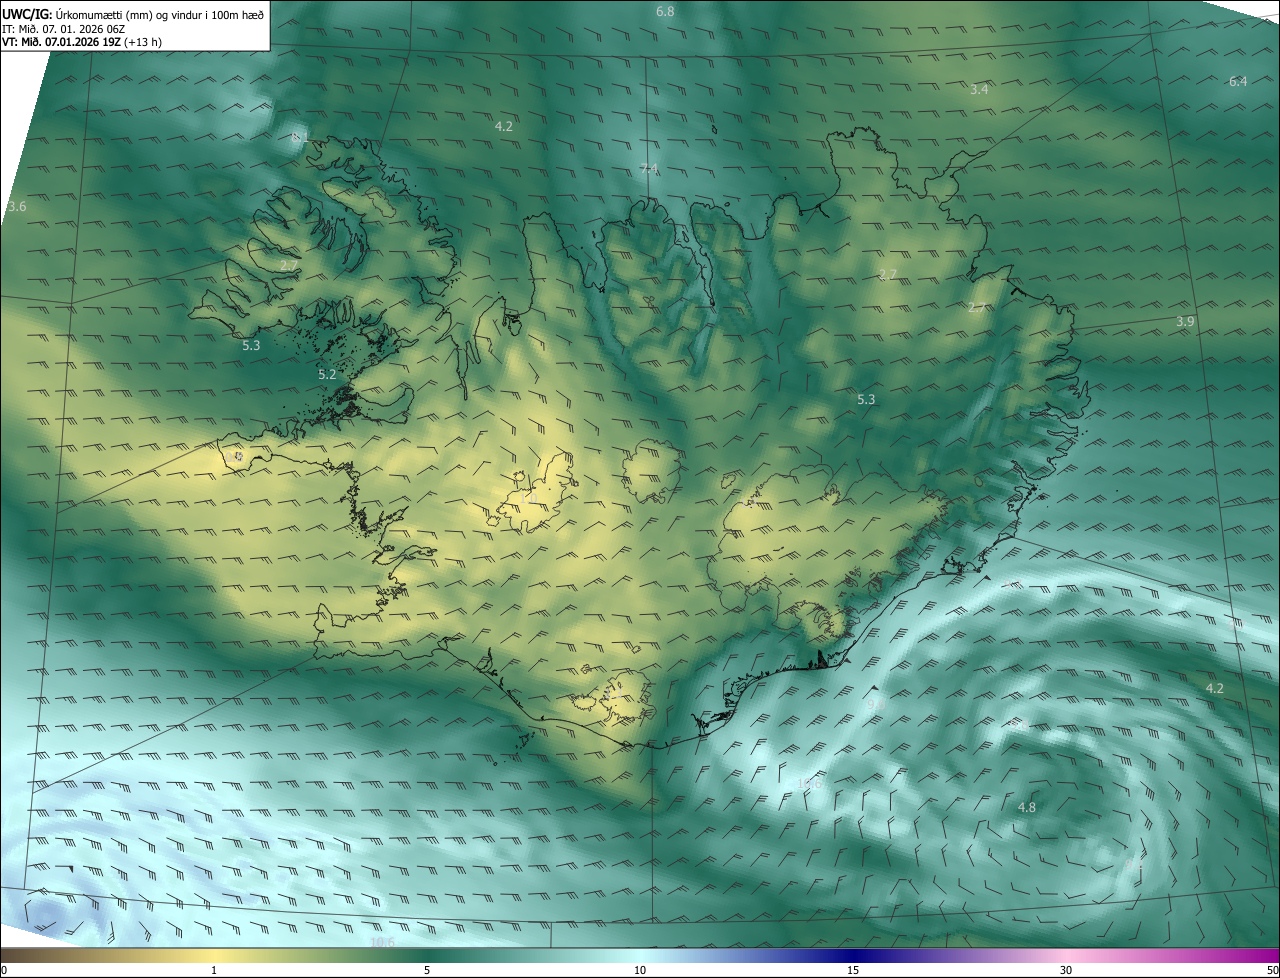The width and height of the screenshot is (1280, 978).
Task: Click the color scale tick label '1'
Action: tap(214, 970)
